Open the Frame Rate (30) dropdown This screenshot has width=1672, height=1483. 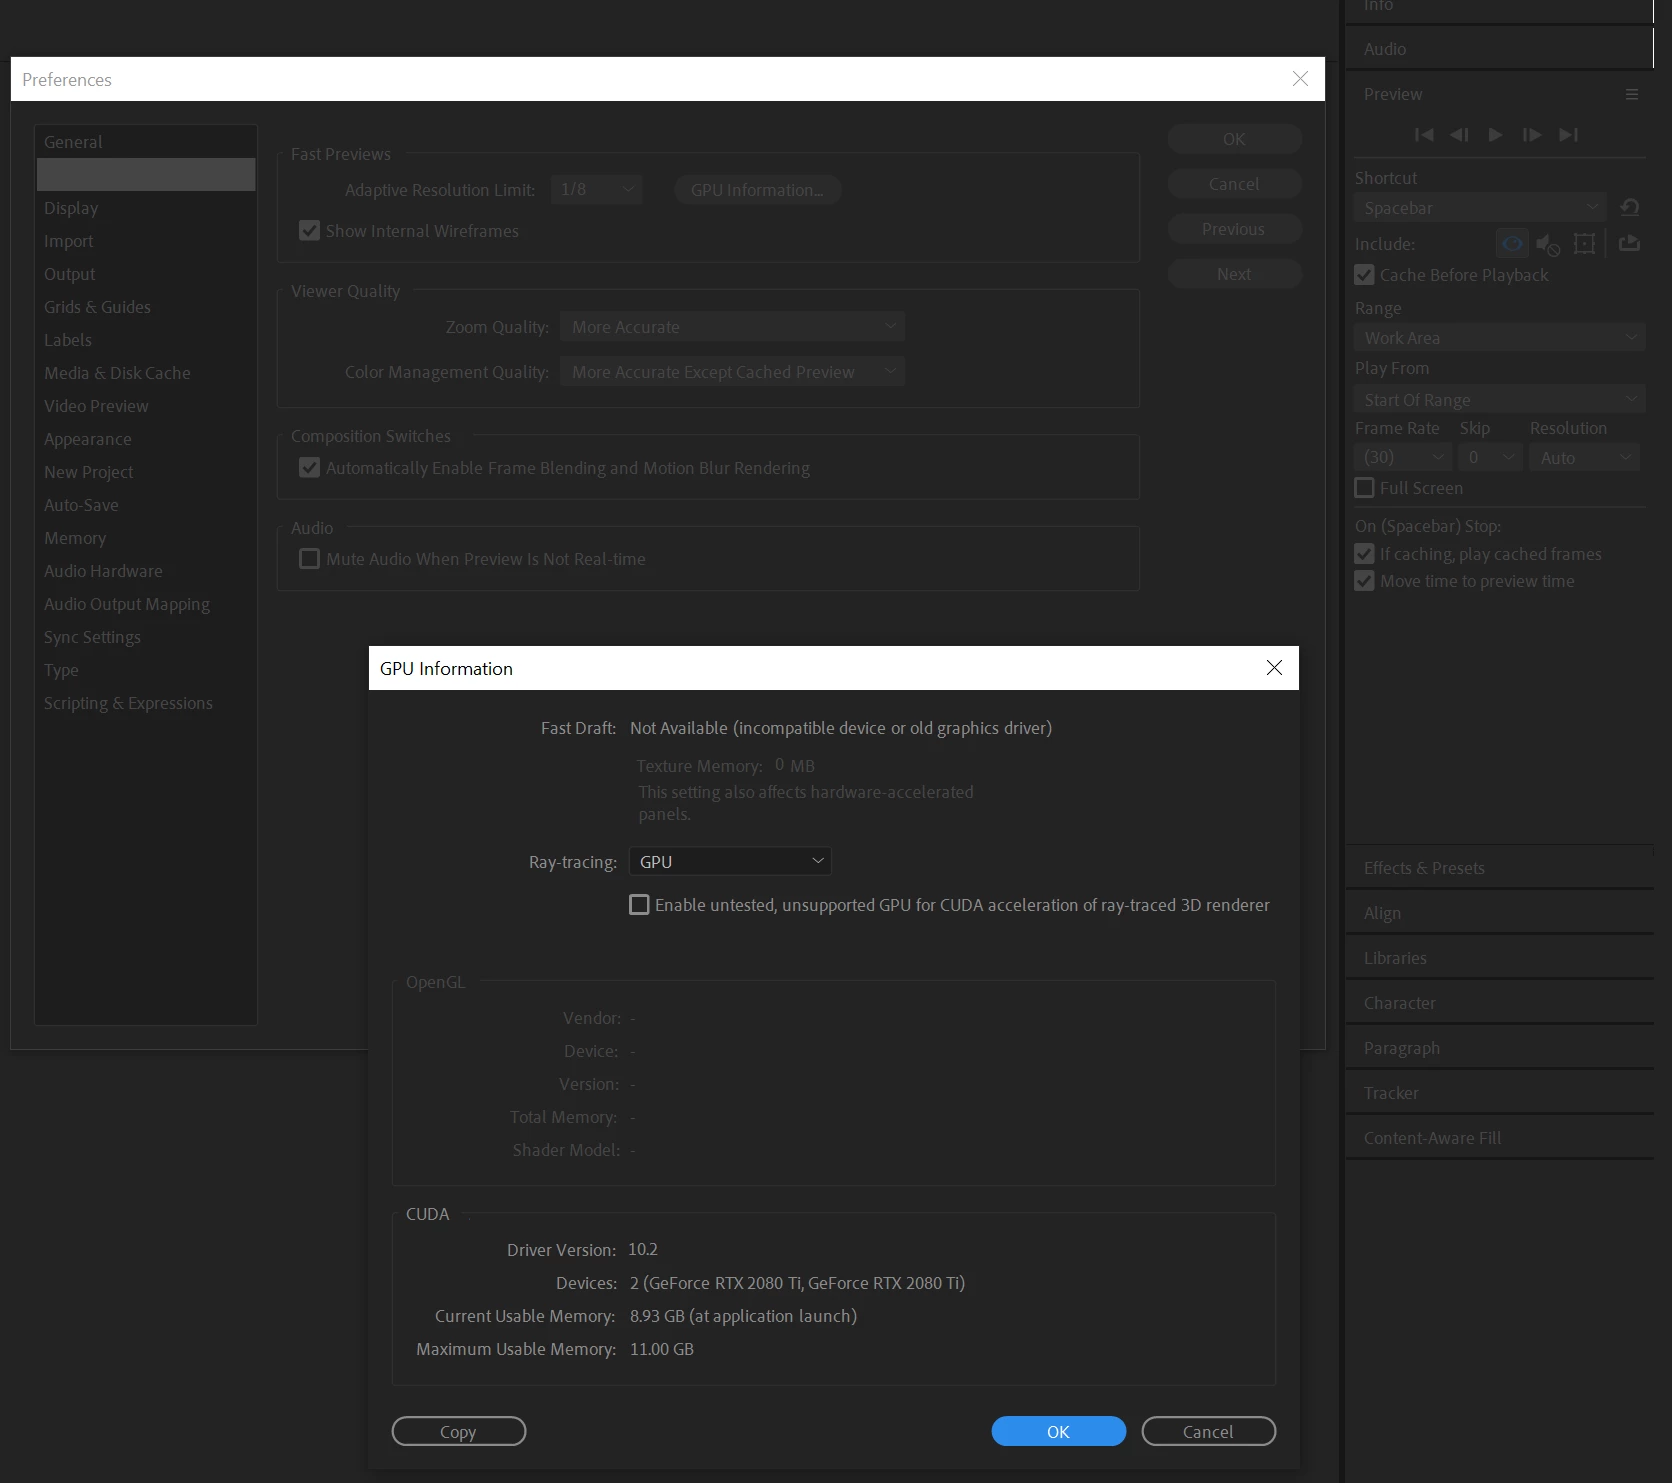click(1403, 457)
